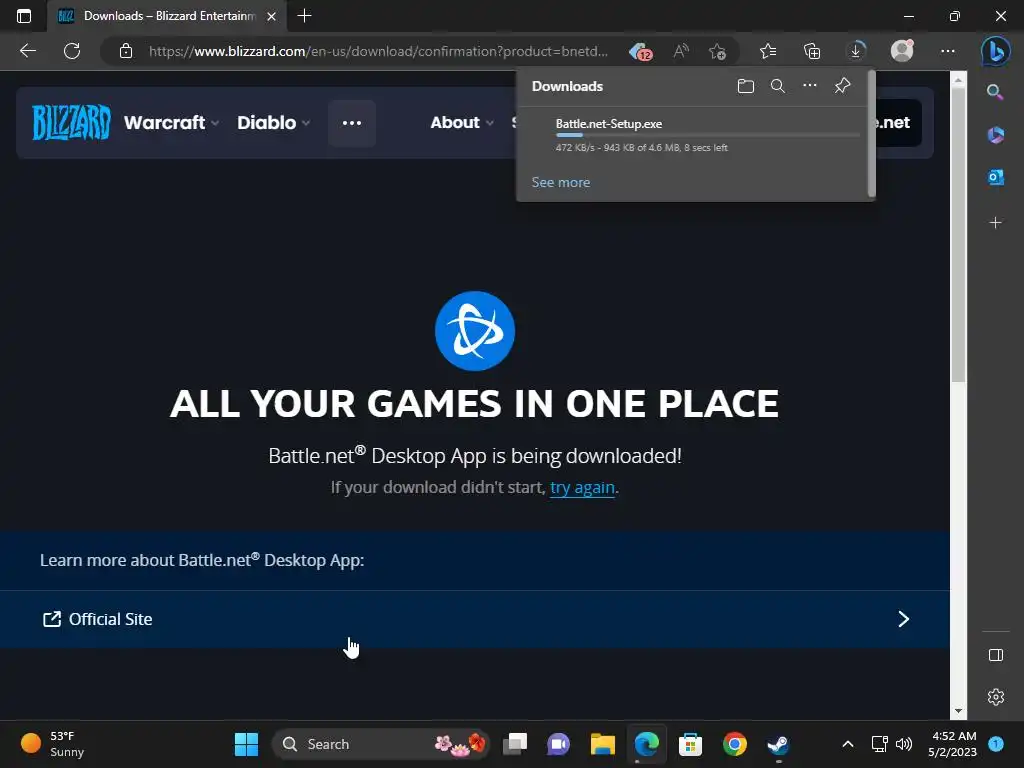Open Google Chrome from taskbar
The image size is (1024, 768).
point(734,744)
